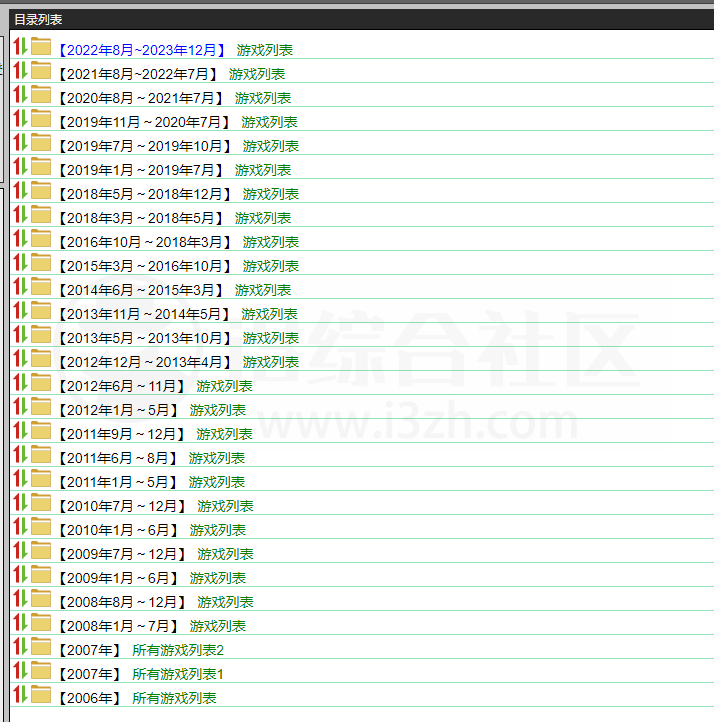This screenshot has width=714, height=722.
Task: Open 【2008年1月～7月】游戏列表 link
Action: (152, 626)
